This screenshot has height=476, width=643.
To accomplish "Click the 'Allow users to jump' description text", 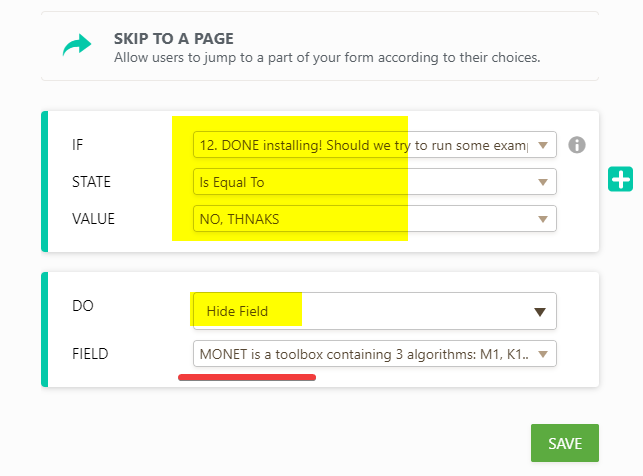I will 327,57.
